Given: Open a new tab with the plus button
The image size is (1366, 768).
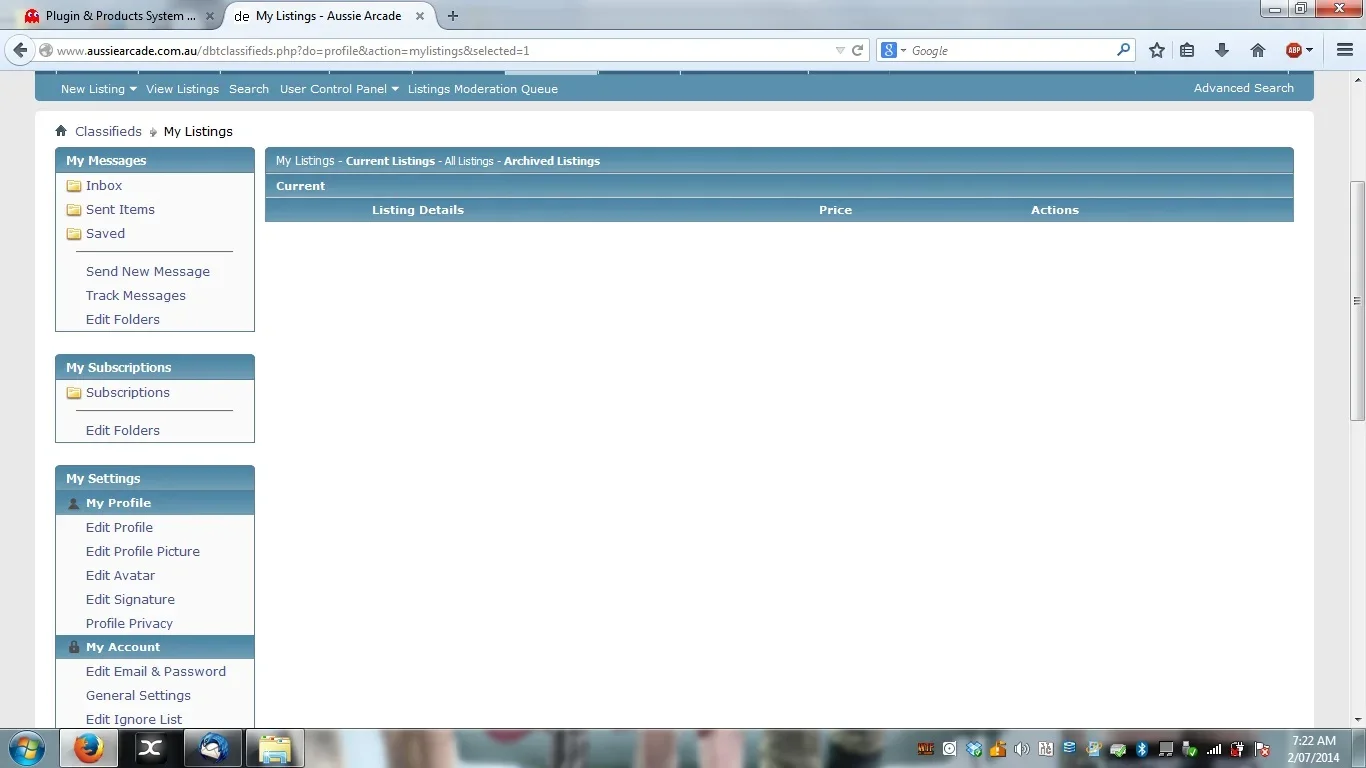Looking at the screenshot, I should [x=453, y=16].
